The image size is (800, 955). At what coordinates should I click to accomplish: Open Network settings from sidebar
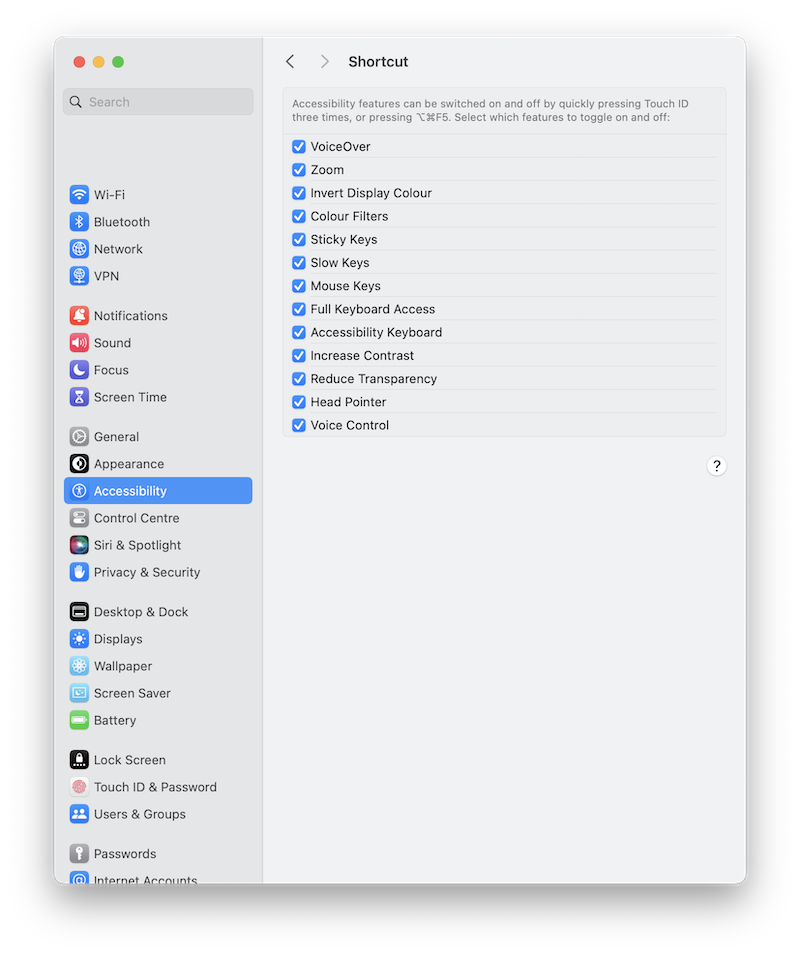(80, 248)
